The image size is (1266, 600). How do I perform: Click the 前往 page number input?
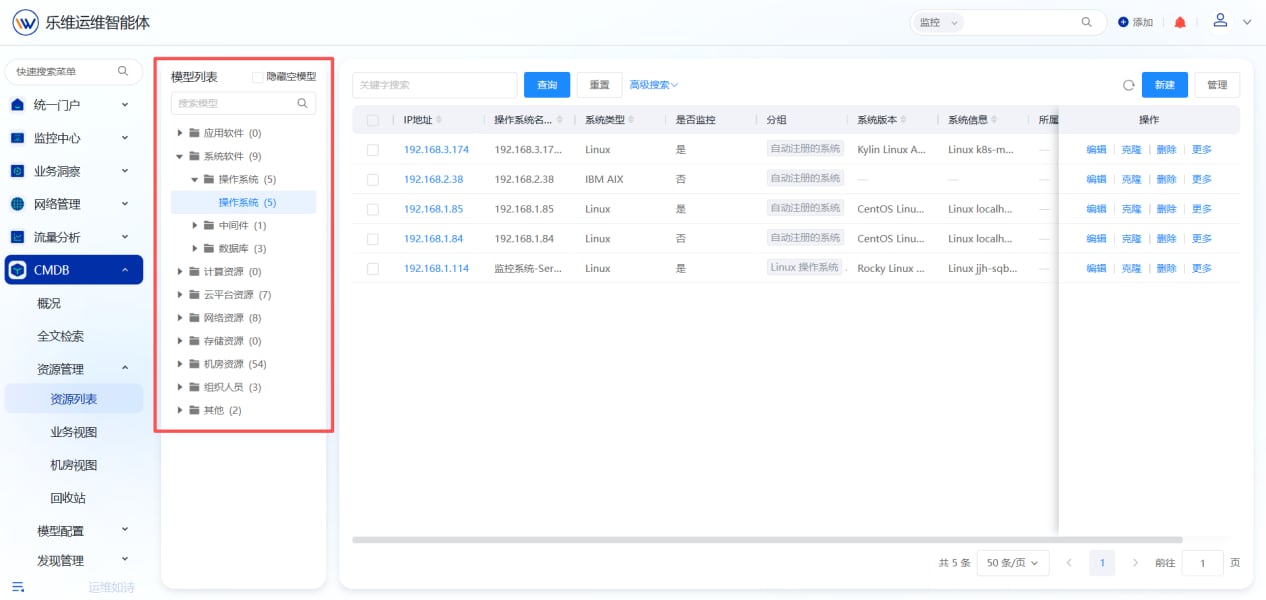[x=1203, y=563]
